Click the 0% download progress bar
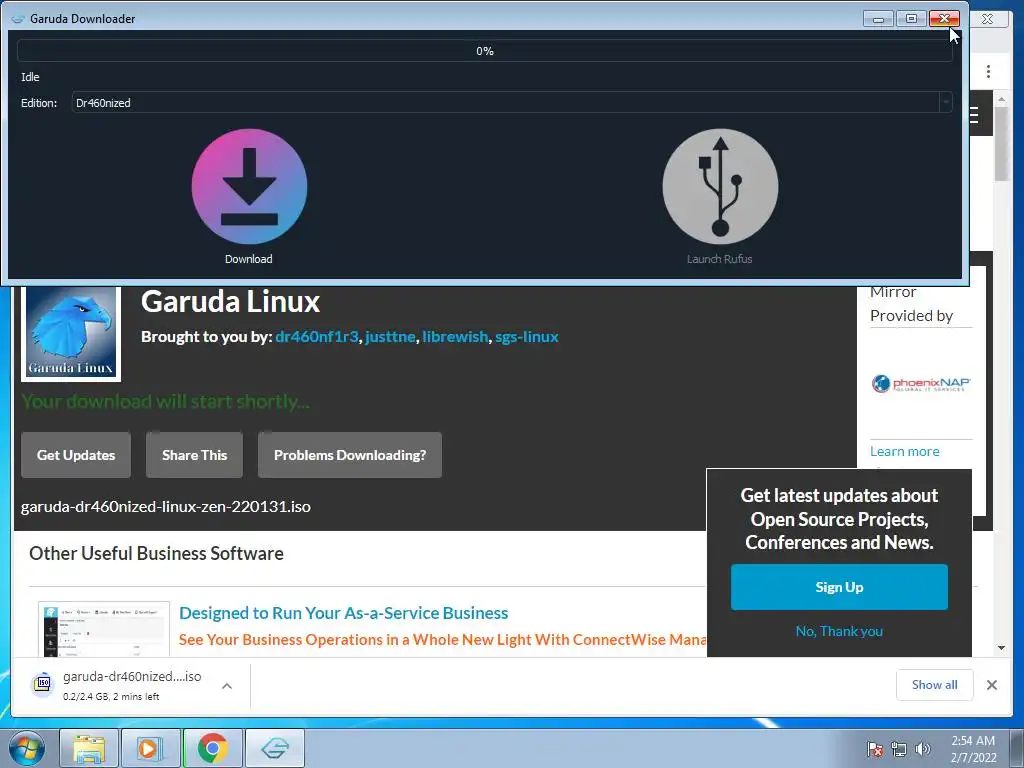Viewport: 1024px width, 768px height. pos(485,51)
